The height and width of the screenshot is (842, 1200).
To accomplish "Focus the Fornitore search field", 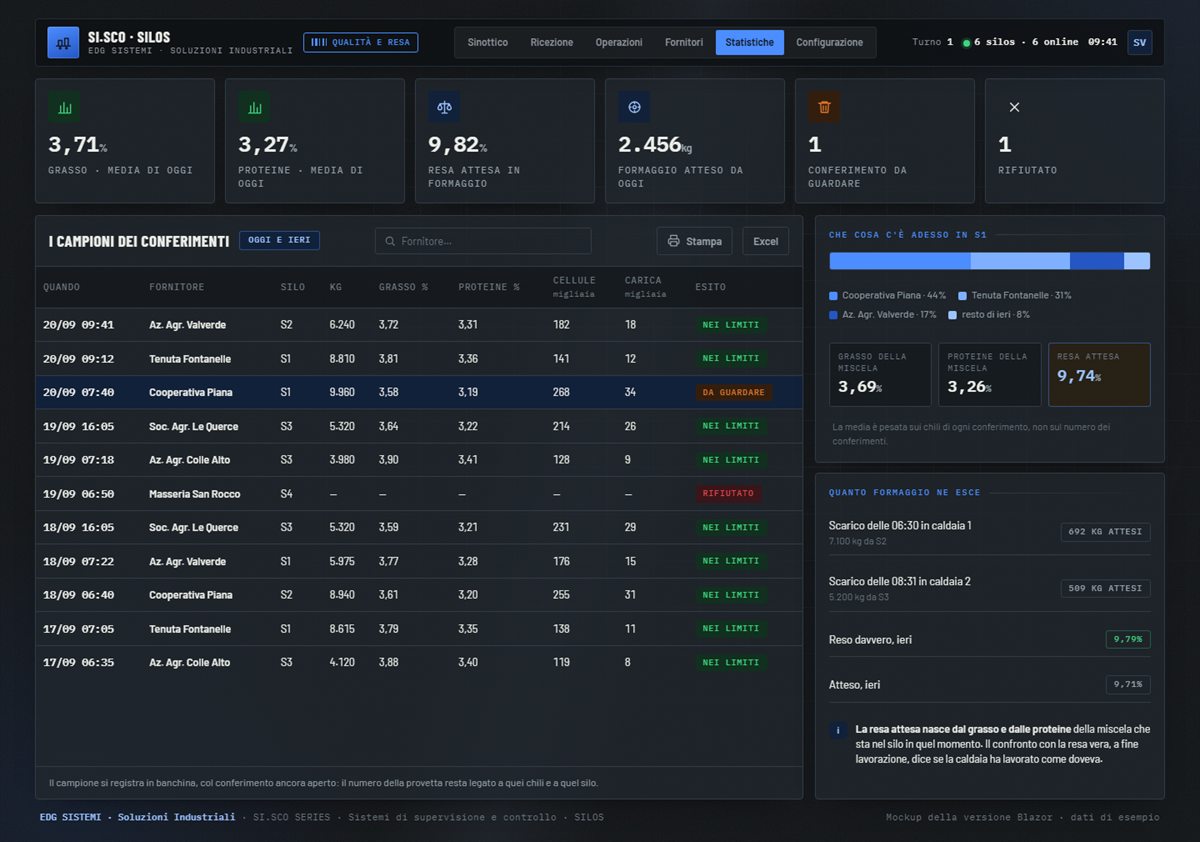I will point(483,241).
